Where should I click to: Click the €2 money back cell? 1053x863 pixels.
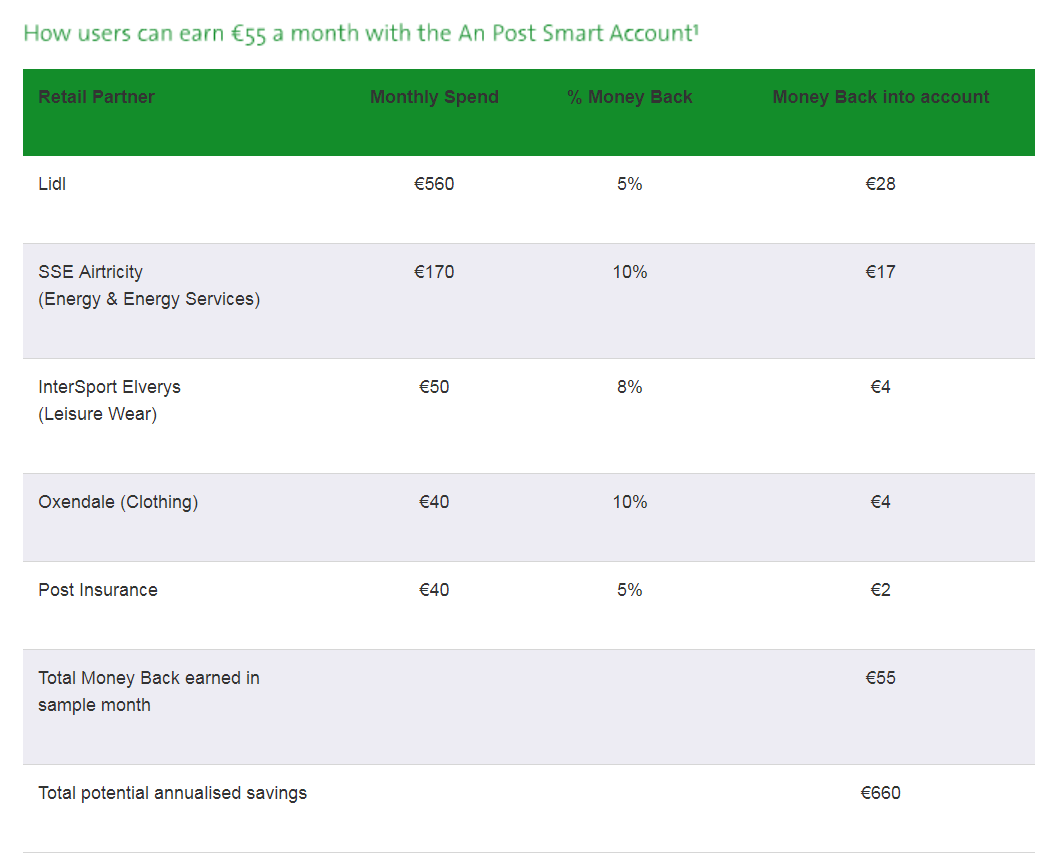tap(880, 590)
